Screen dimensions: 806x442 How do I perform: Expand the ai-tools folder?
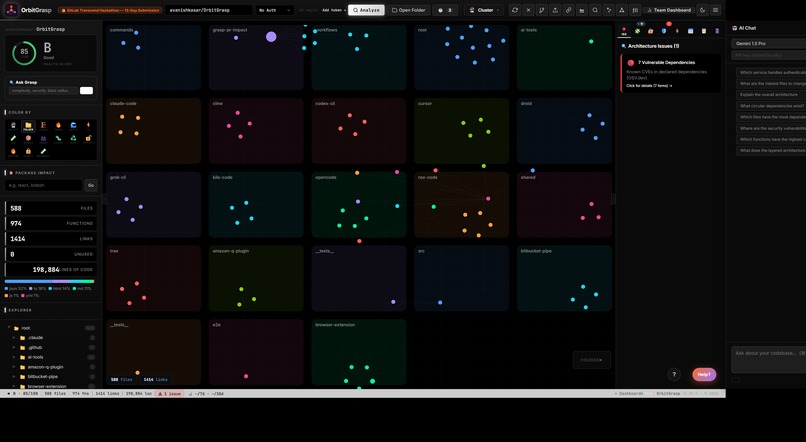click(x=14, y=357)
